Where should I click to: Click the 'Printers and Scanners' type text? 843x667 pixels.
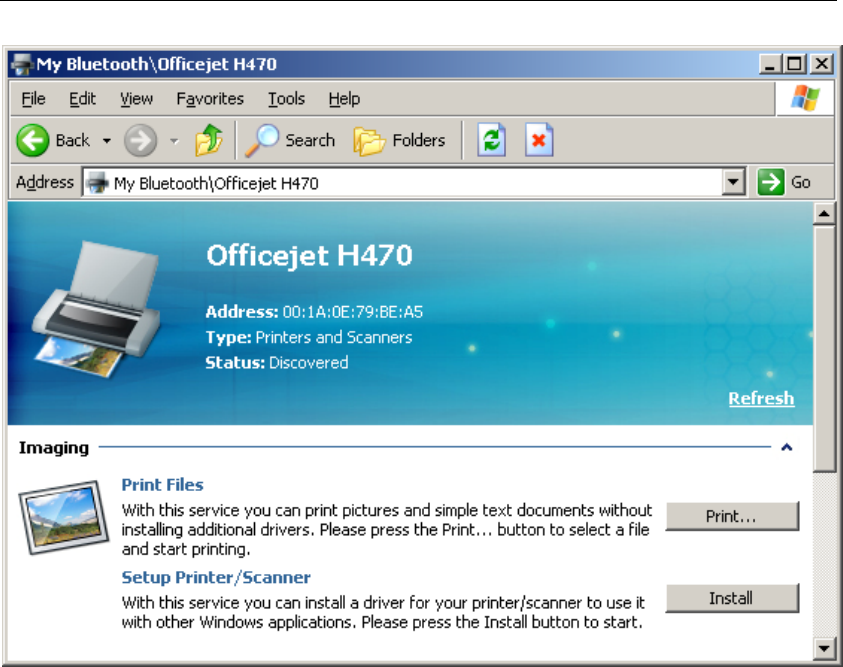334,338
